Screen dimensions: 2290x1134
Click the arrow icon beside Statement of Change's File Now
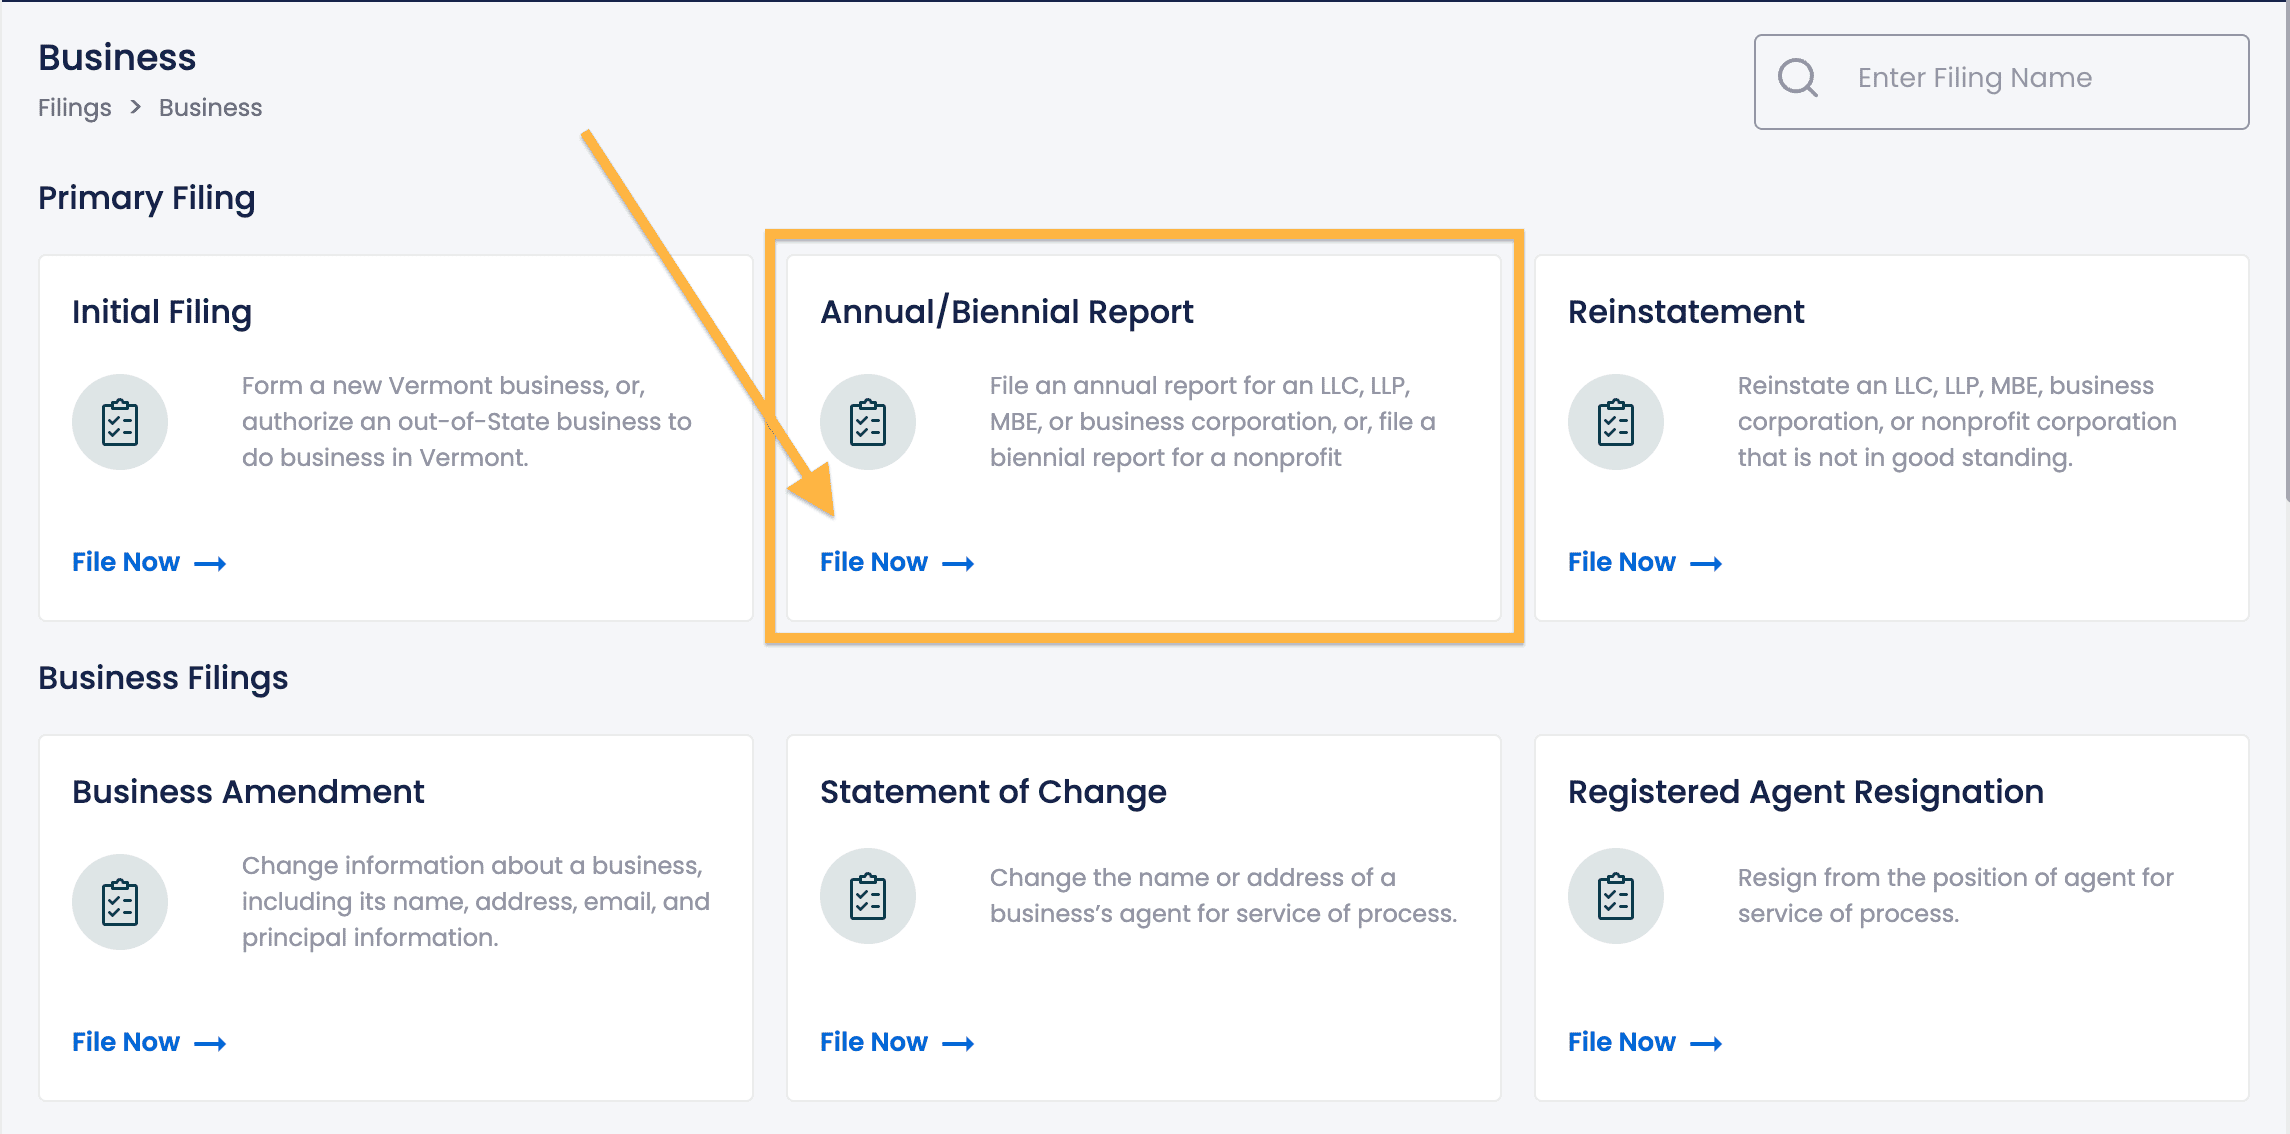click(959, 1042)
